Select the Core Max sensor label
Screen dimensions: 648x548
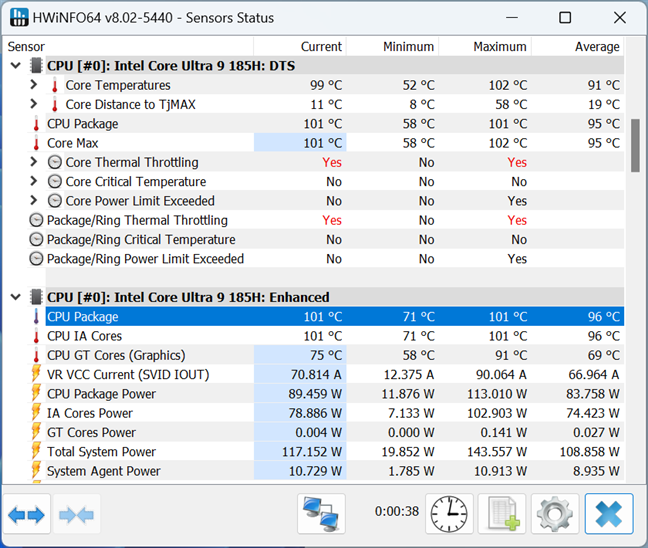[x=73, y=143]
